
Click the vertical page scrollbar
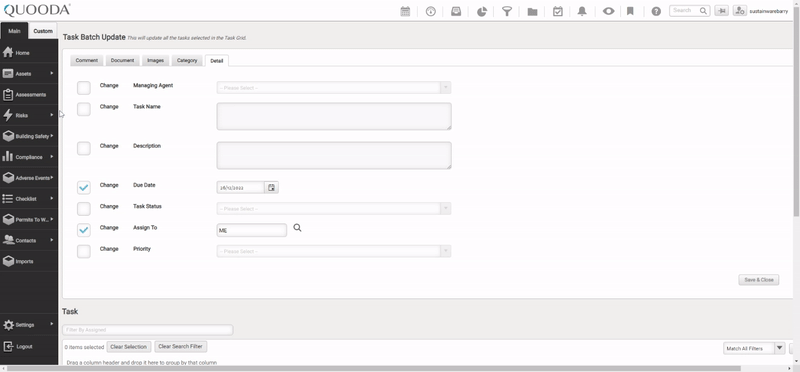(796, 112)
